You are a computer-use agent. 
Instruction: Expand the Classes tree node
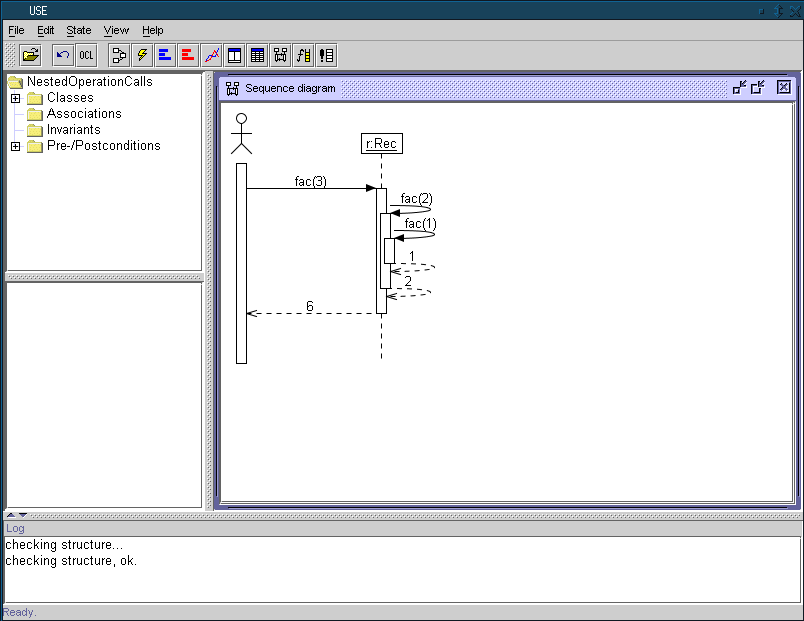(15, 98)
